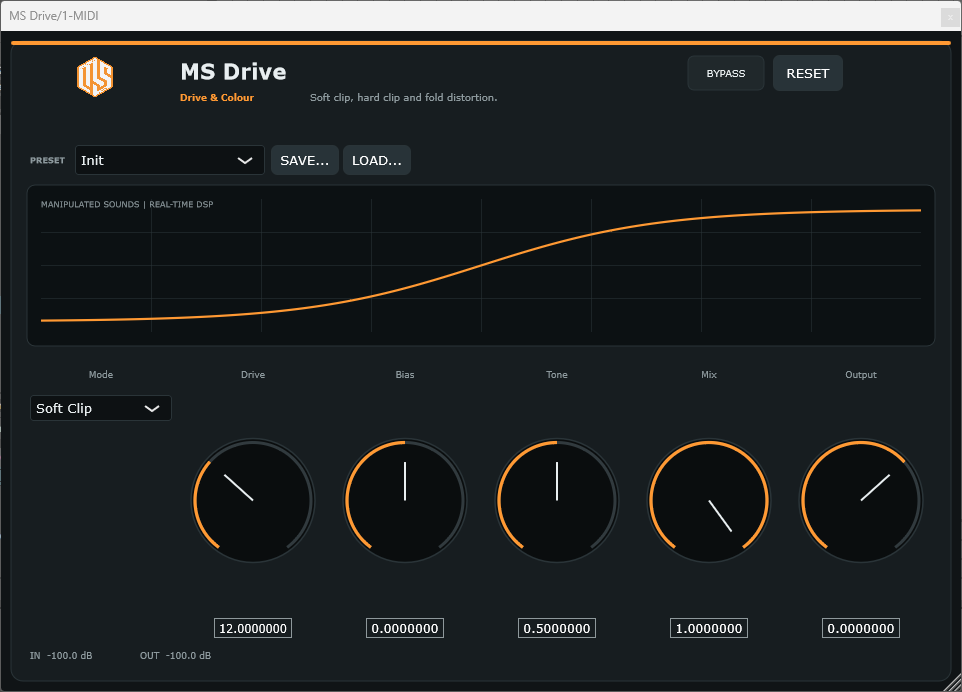Click the Tone knob
Screen dimensions: 962x692
557,501
